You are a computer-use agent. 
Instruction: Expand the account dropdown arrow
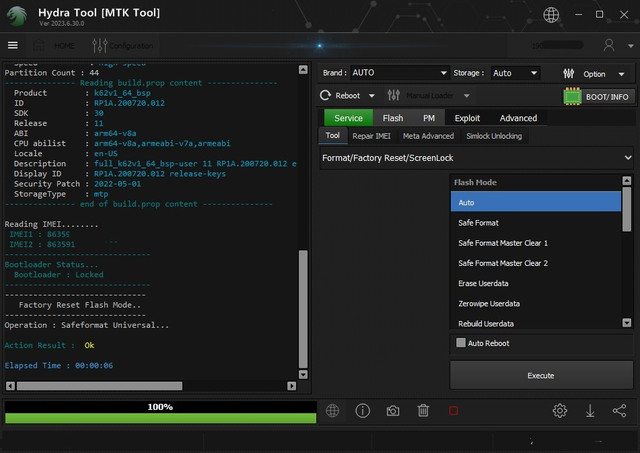tap(631, 46)
